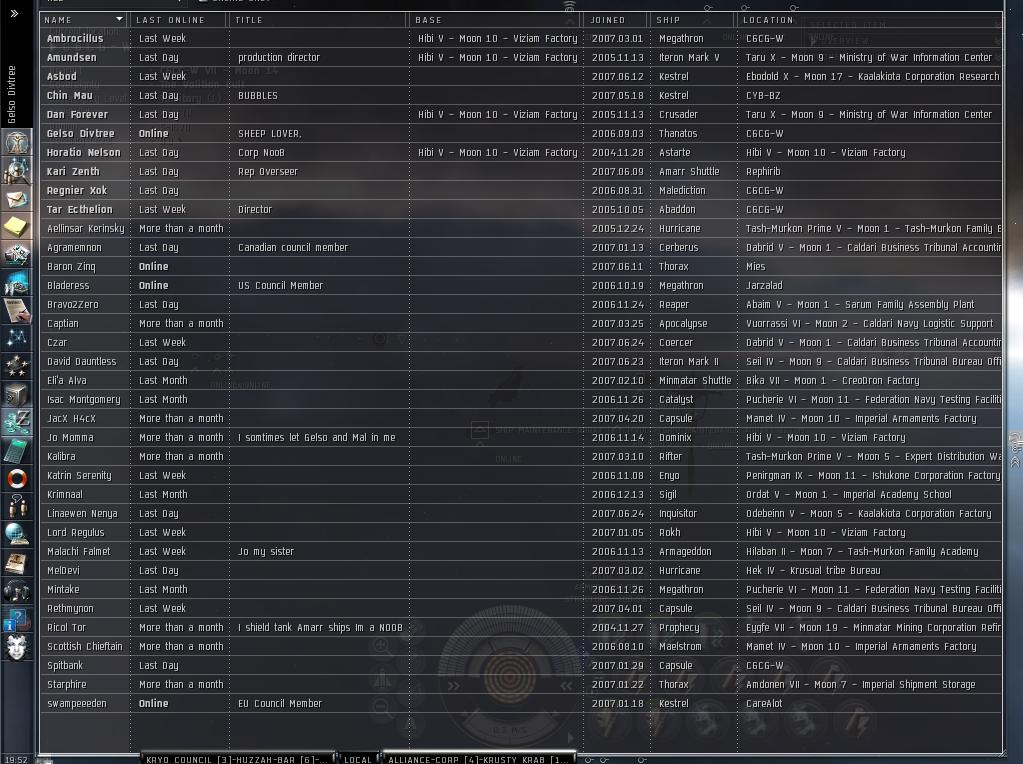Open the in-game Browser globe icon
The image size is (1023, 764).
pyautogui.click(x=16, y=535)
